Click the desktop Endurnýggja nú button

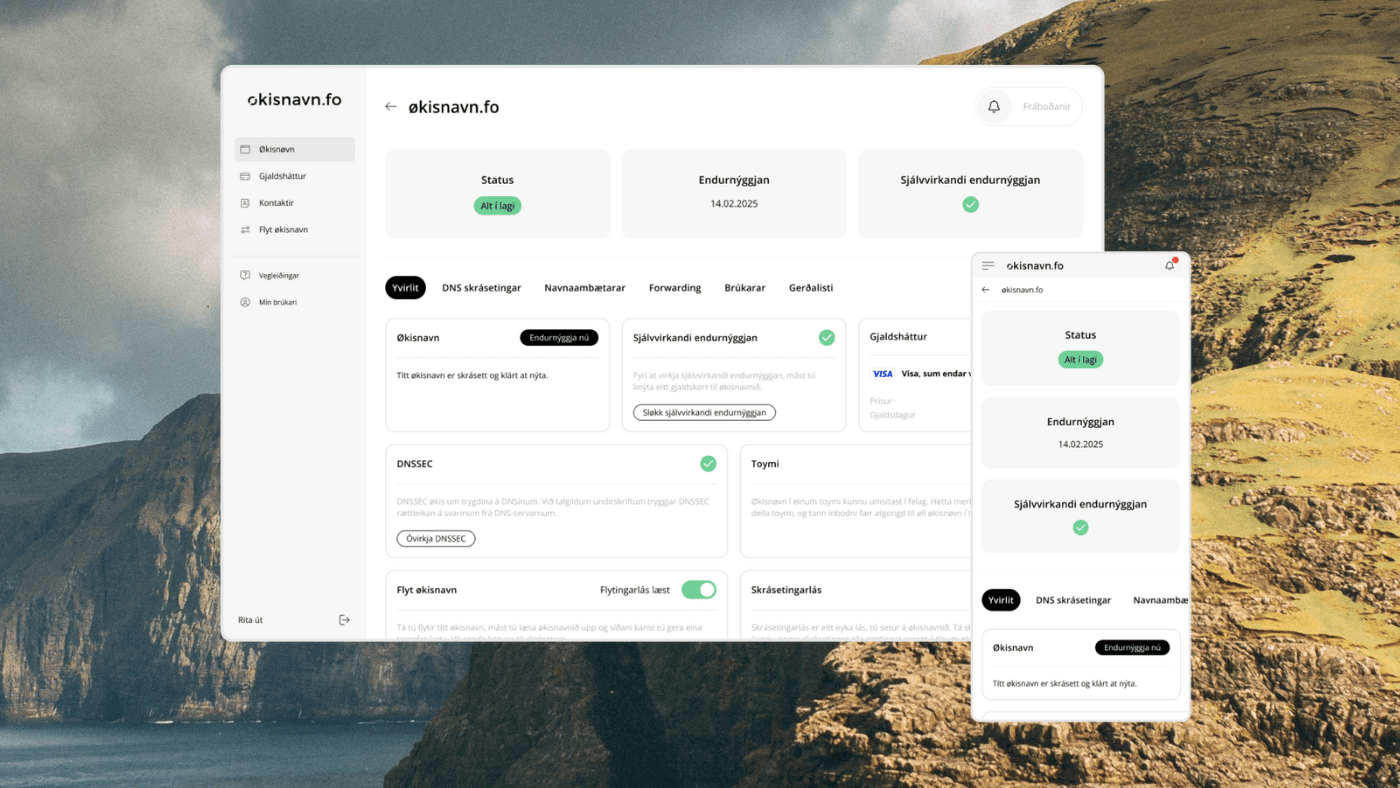coord(559,338)
